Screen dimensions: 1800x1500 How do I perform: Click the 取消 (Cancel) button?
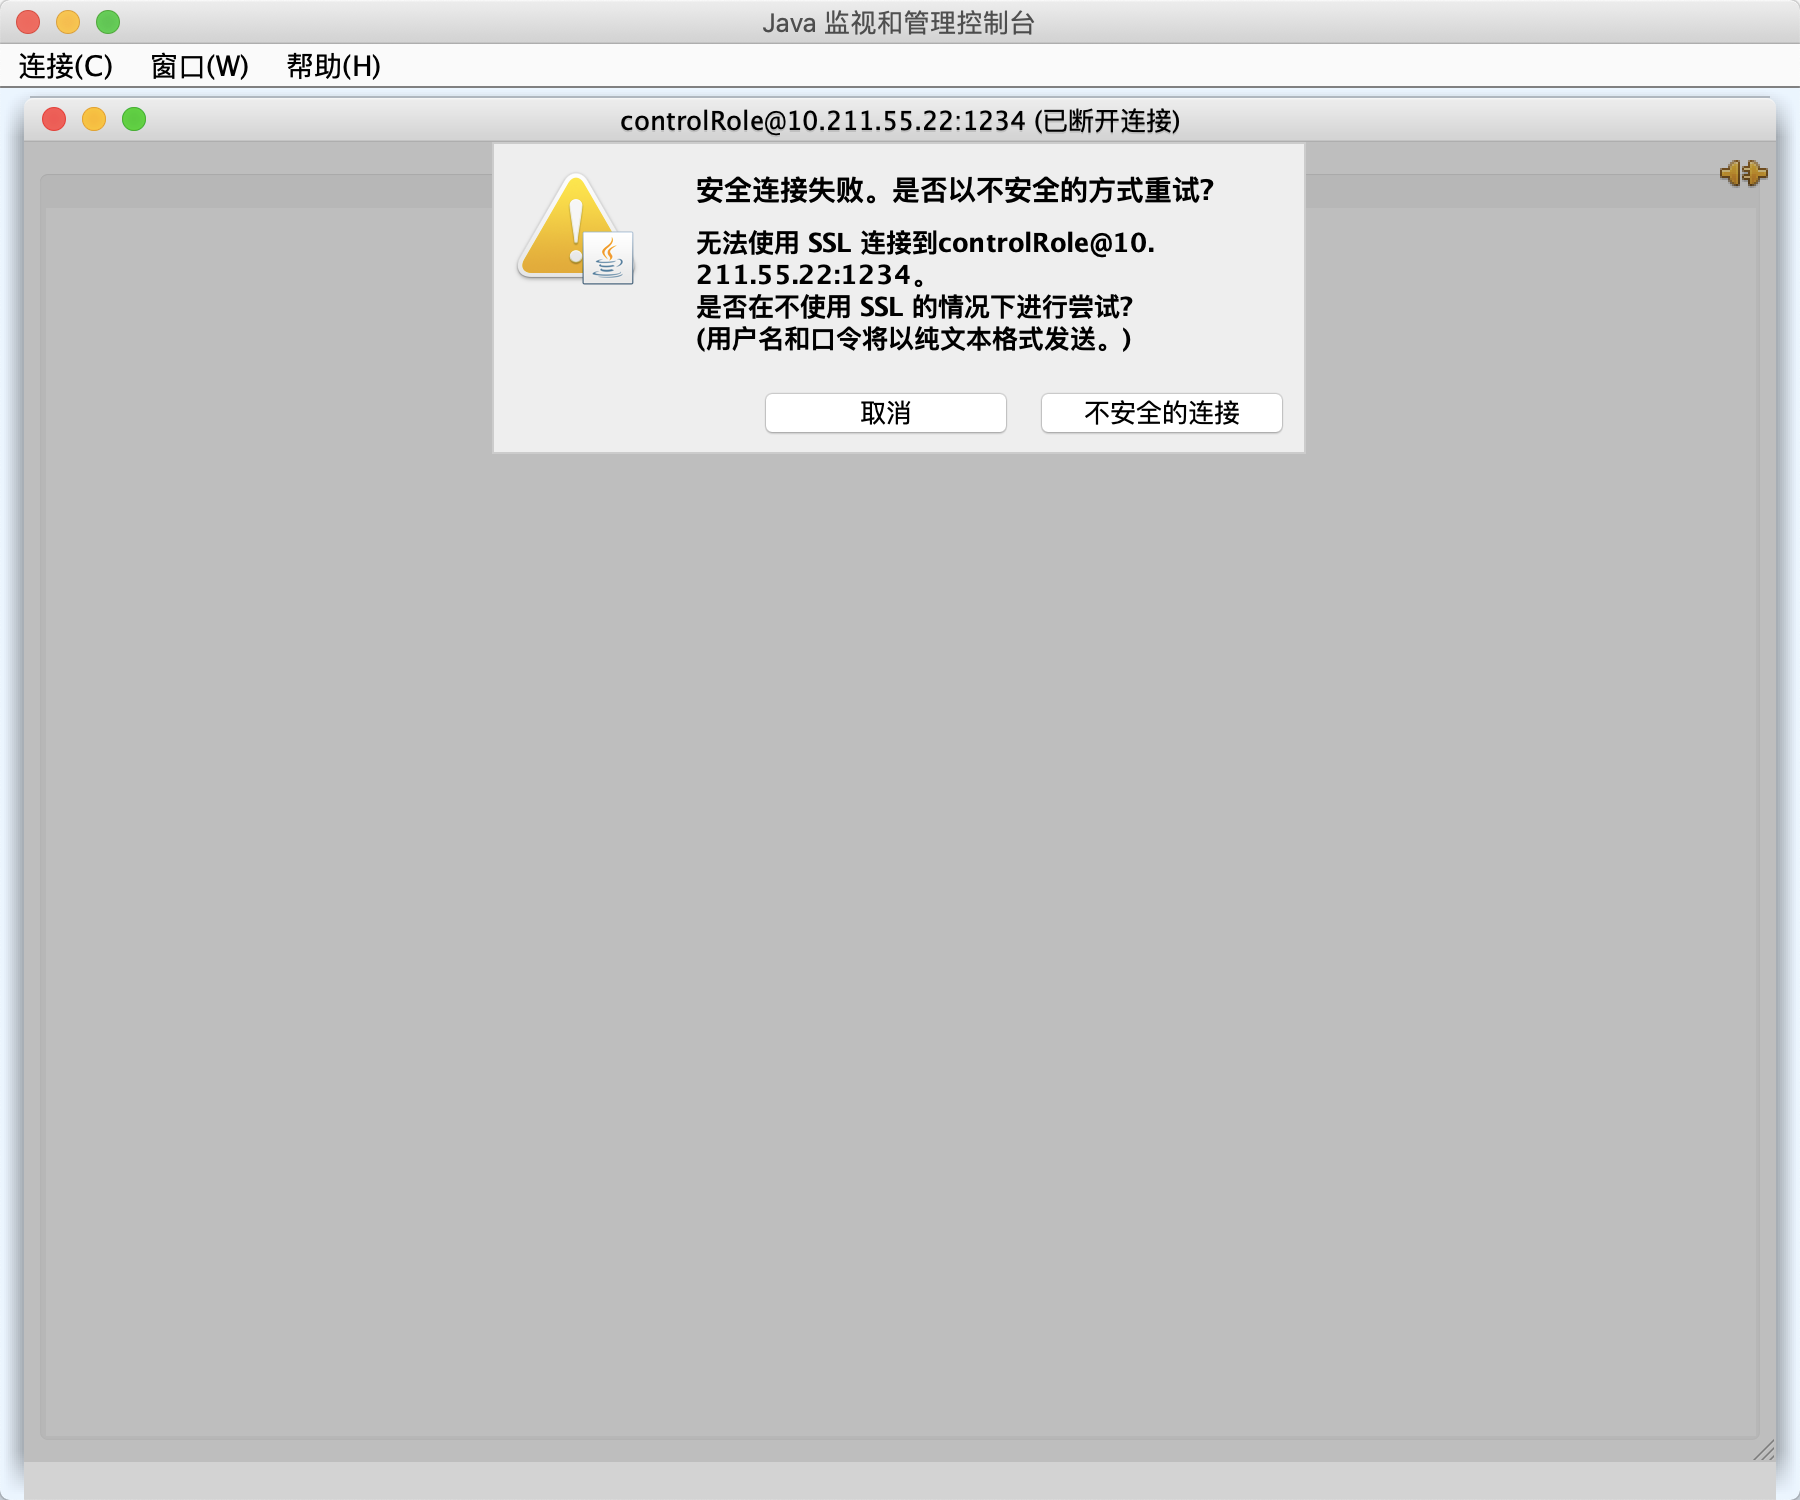point(885,413)
